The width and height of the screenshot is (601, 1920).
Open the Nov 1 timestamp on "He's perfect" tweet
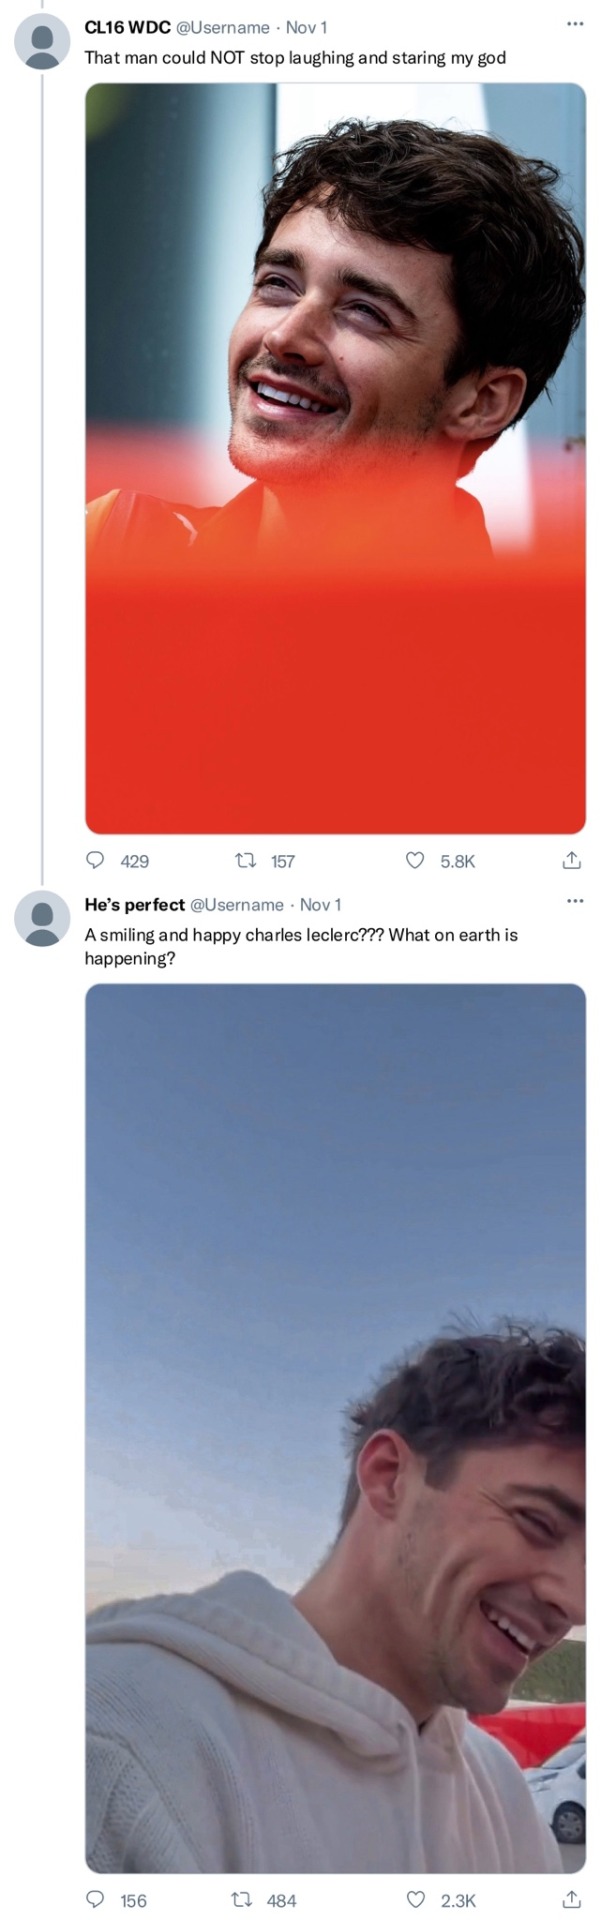point(320,905)
